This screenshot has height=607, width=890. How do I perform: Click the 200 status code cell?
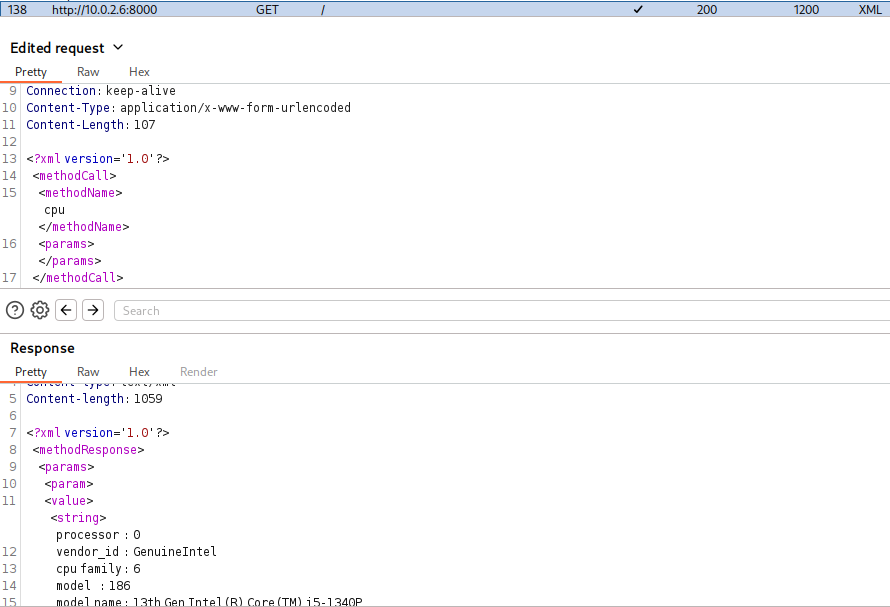tap(707, 10)
